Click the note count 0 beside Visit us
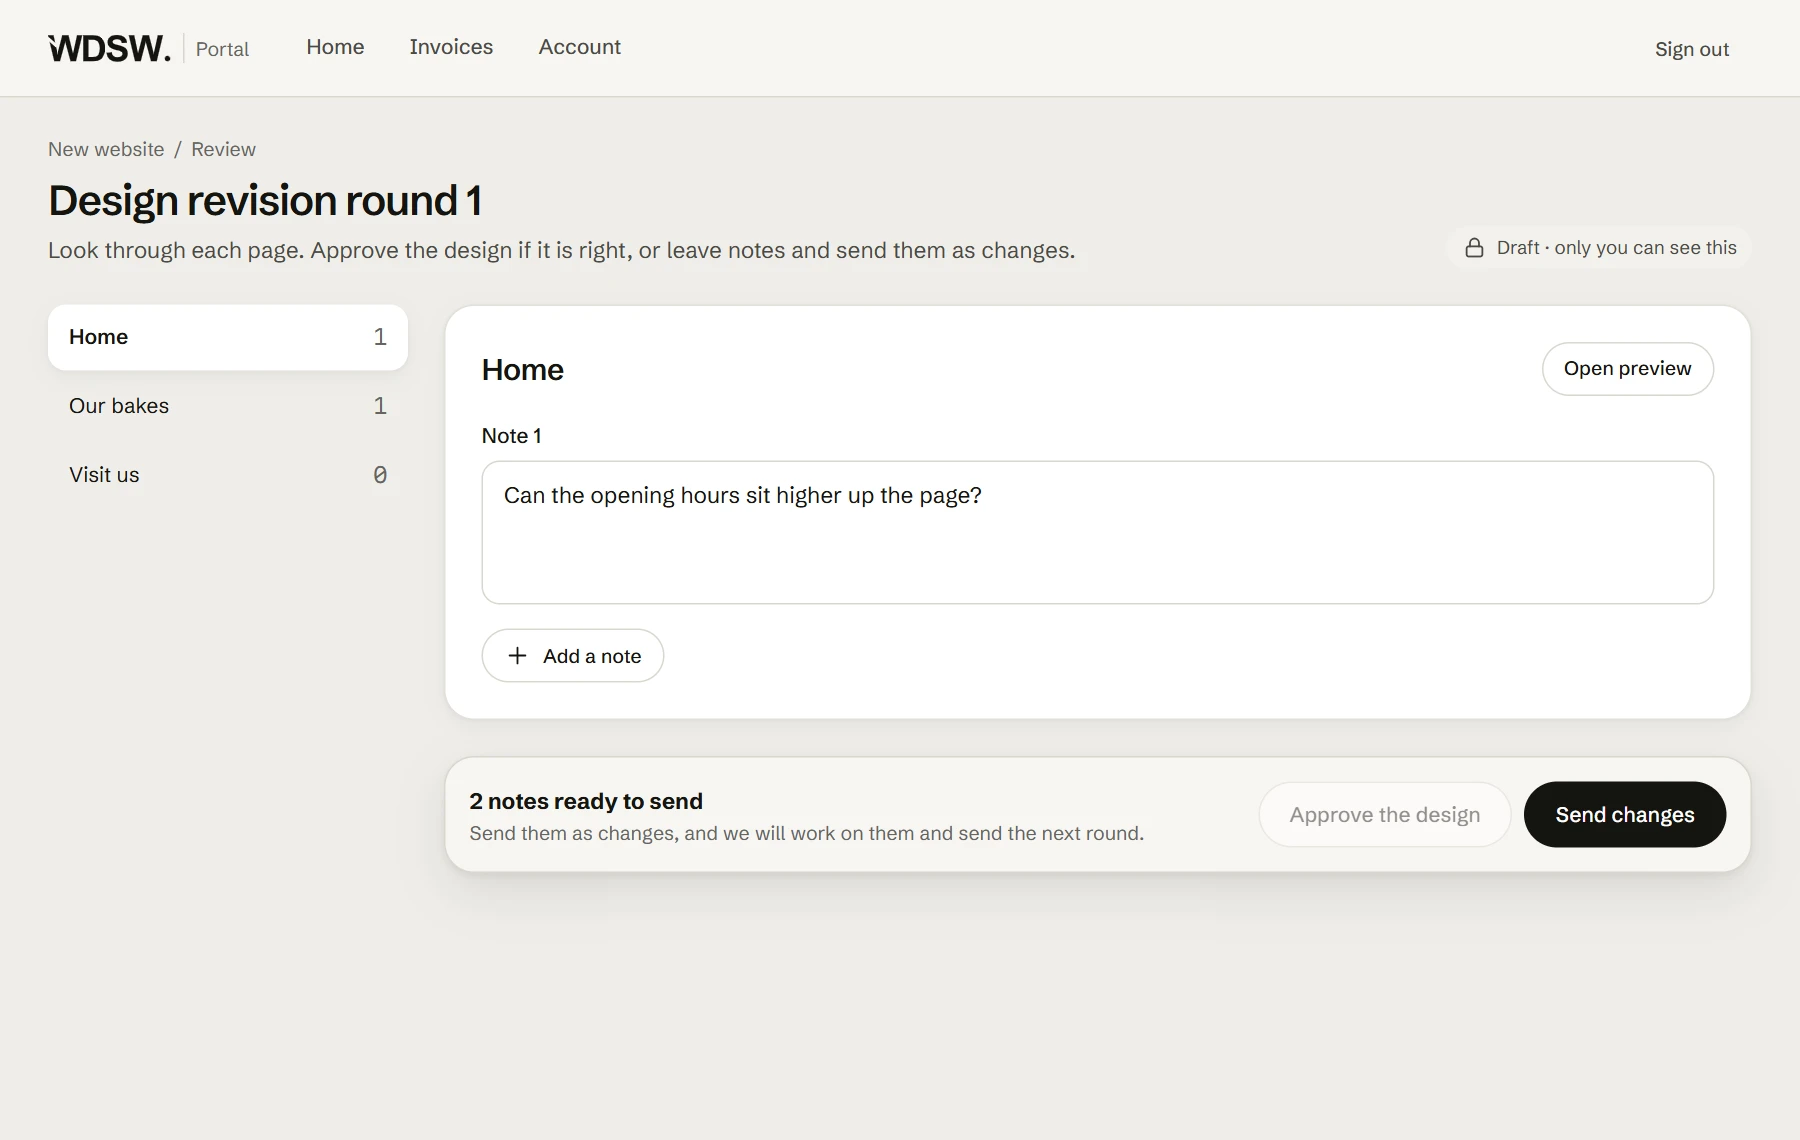The image size is (1800, 1140). click(x=380, y=475)
